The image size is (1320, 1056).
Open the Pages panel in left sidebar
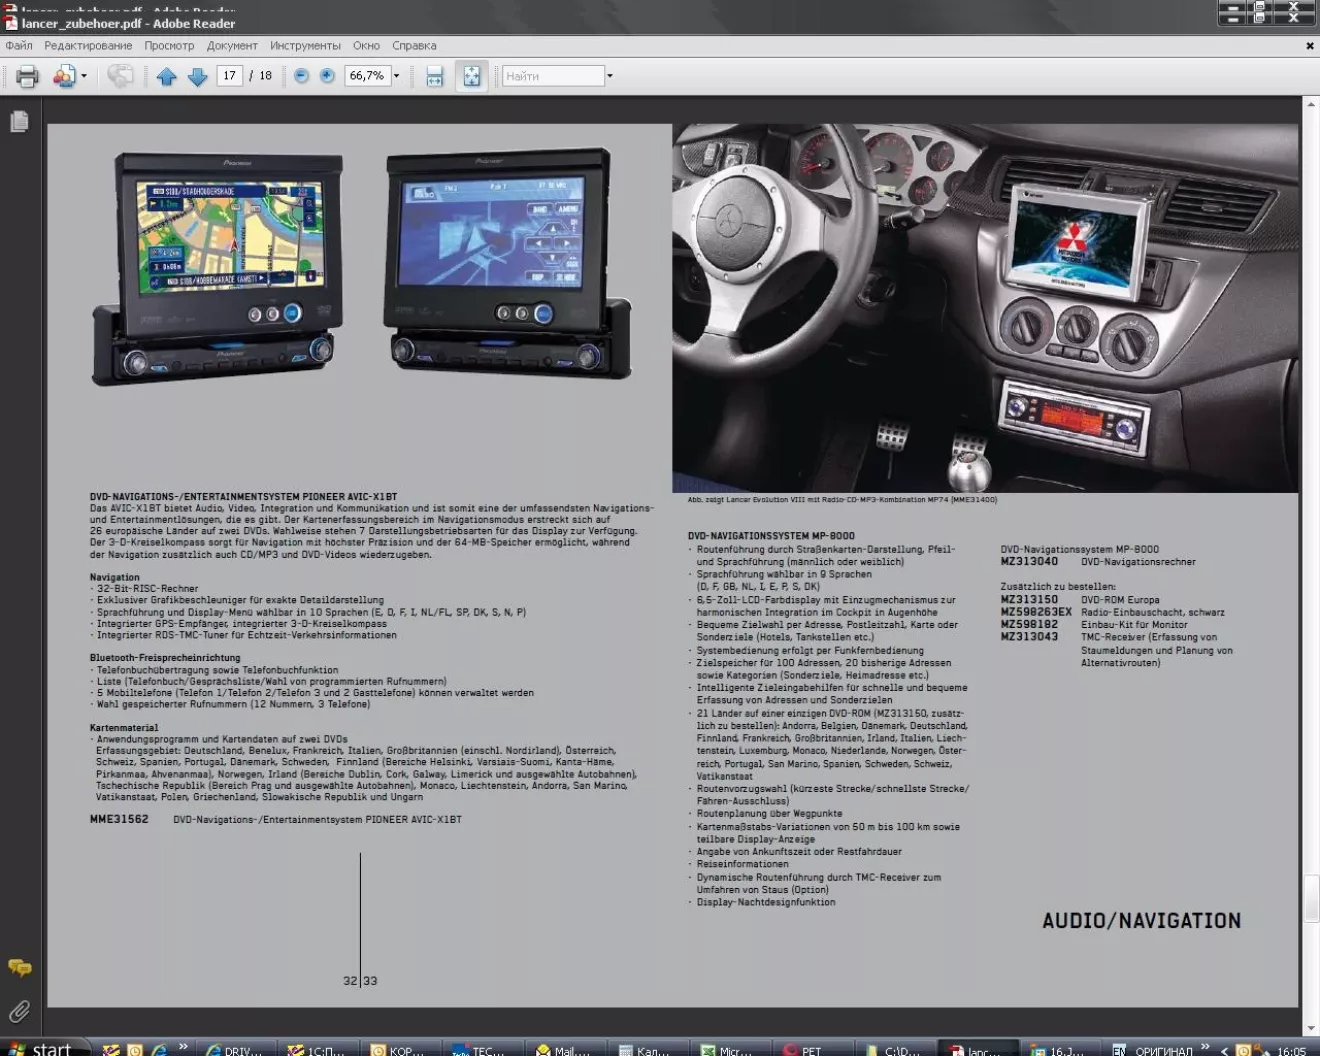pos(19,122)
